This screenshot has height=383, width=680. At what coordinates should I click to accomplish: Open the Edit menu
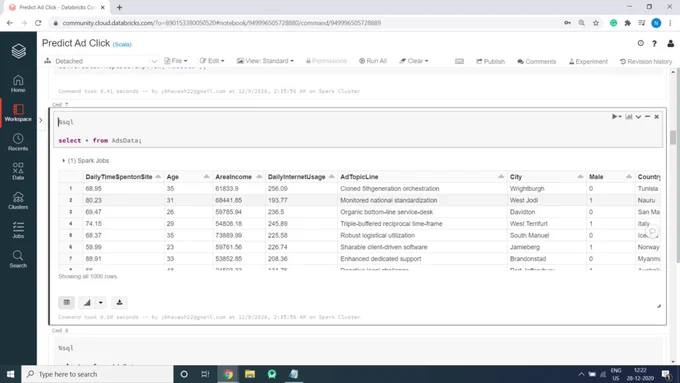coord(212,61)
